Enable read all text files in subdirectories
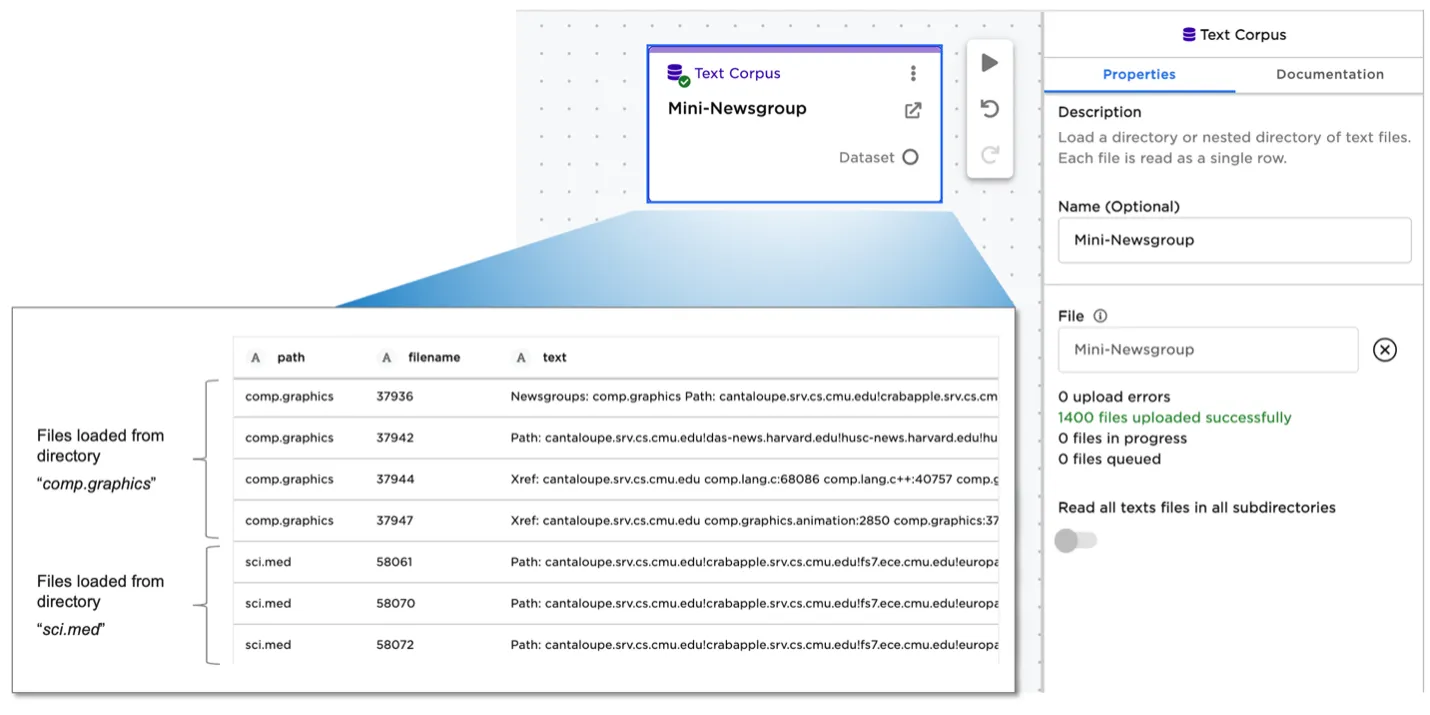This screenshot has width=1430, height=715. (x=1075, y=541)
